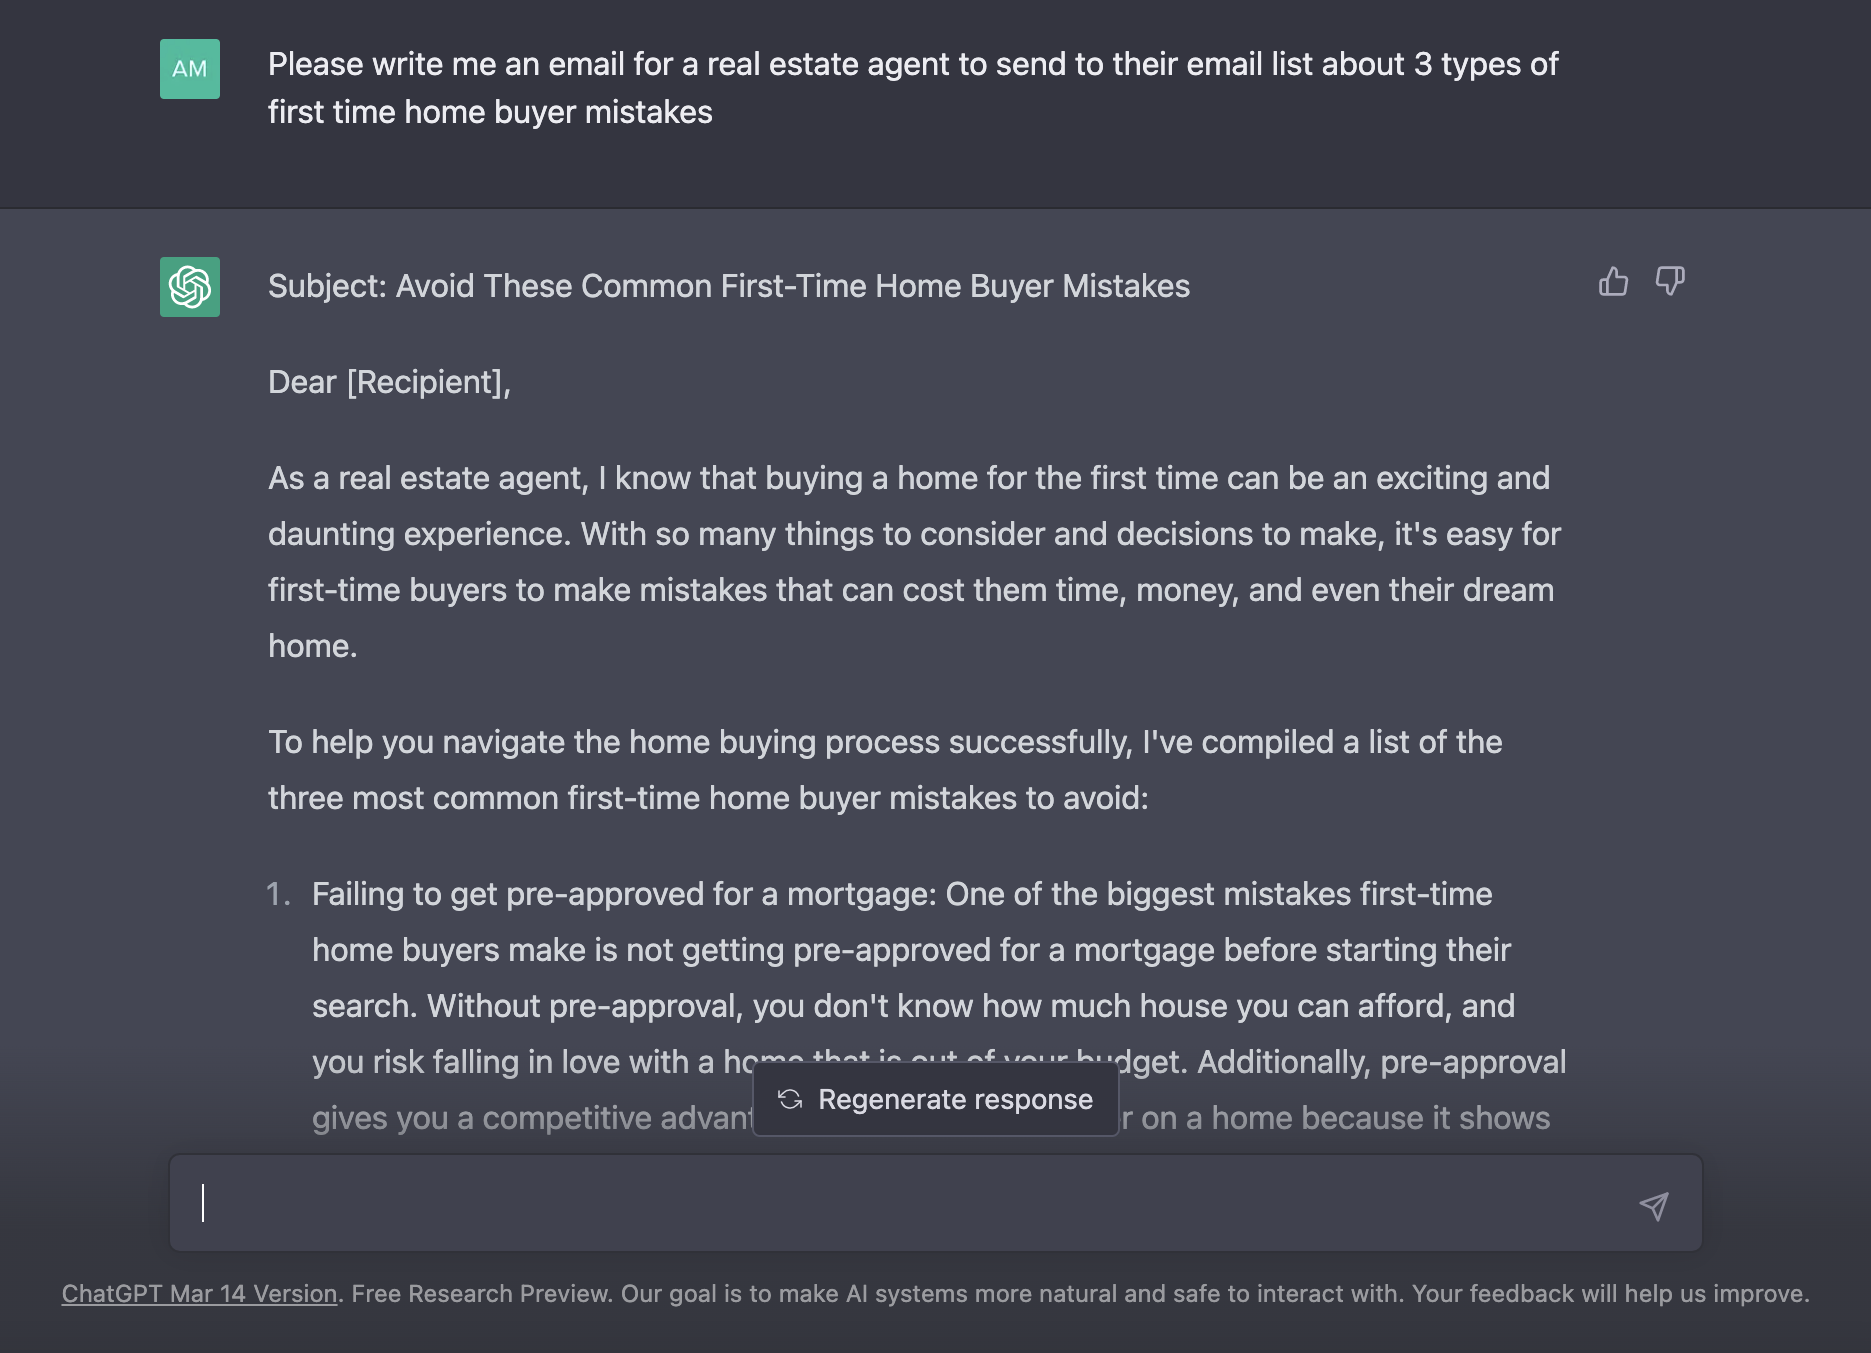Click the ChatGPT logo avatar
Viewport: 1871px width, 1353px height.
coord(190,287)
